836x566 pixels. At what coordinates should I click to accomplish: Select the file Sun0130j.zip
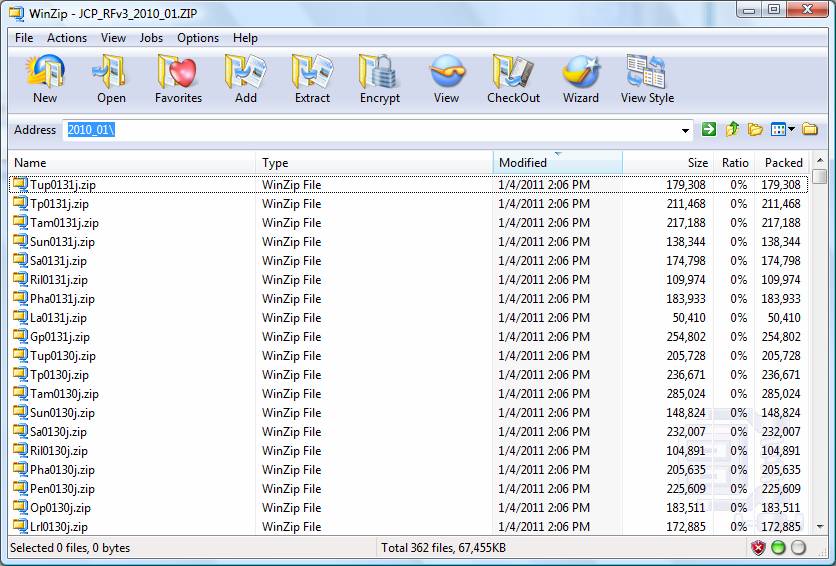click(x=62, y=413)
